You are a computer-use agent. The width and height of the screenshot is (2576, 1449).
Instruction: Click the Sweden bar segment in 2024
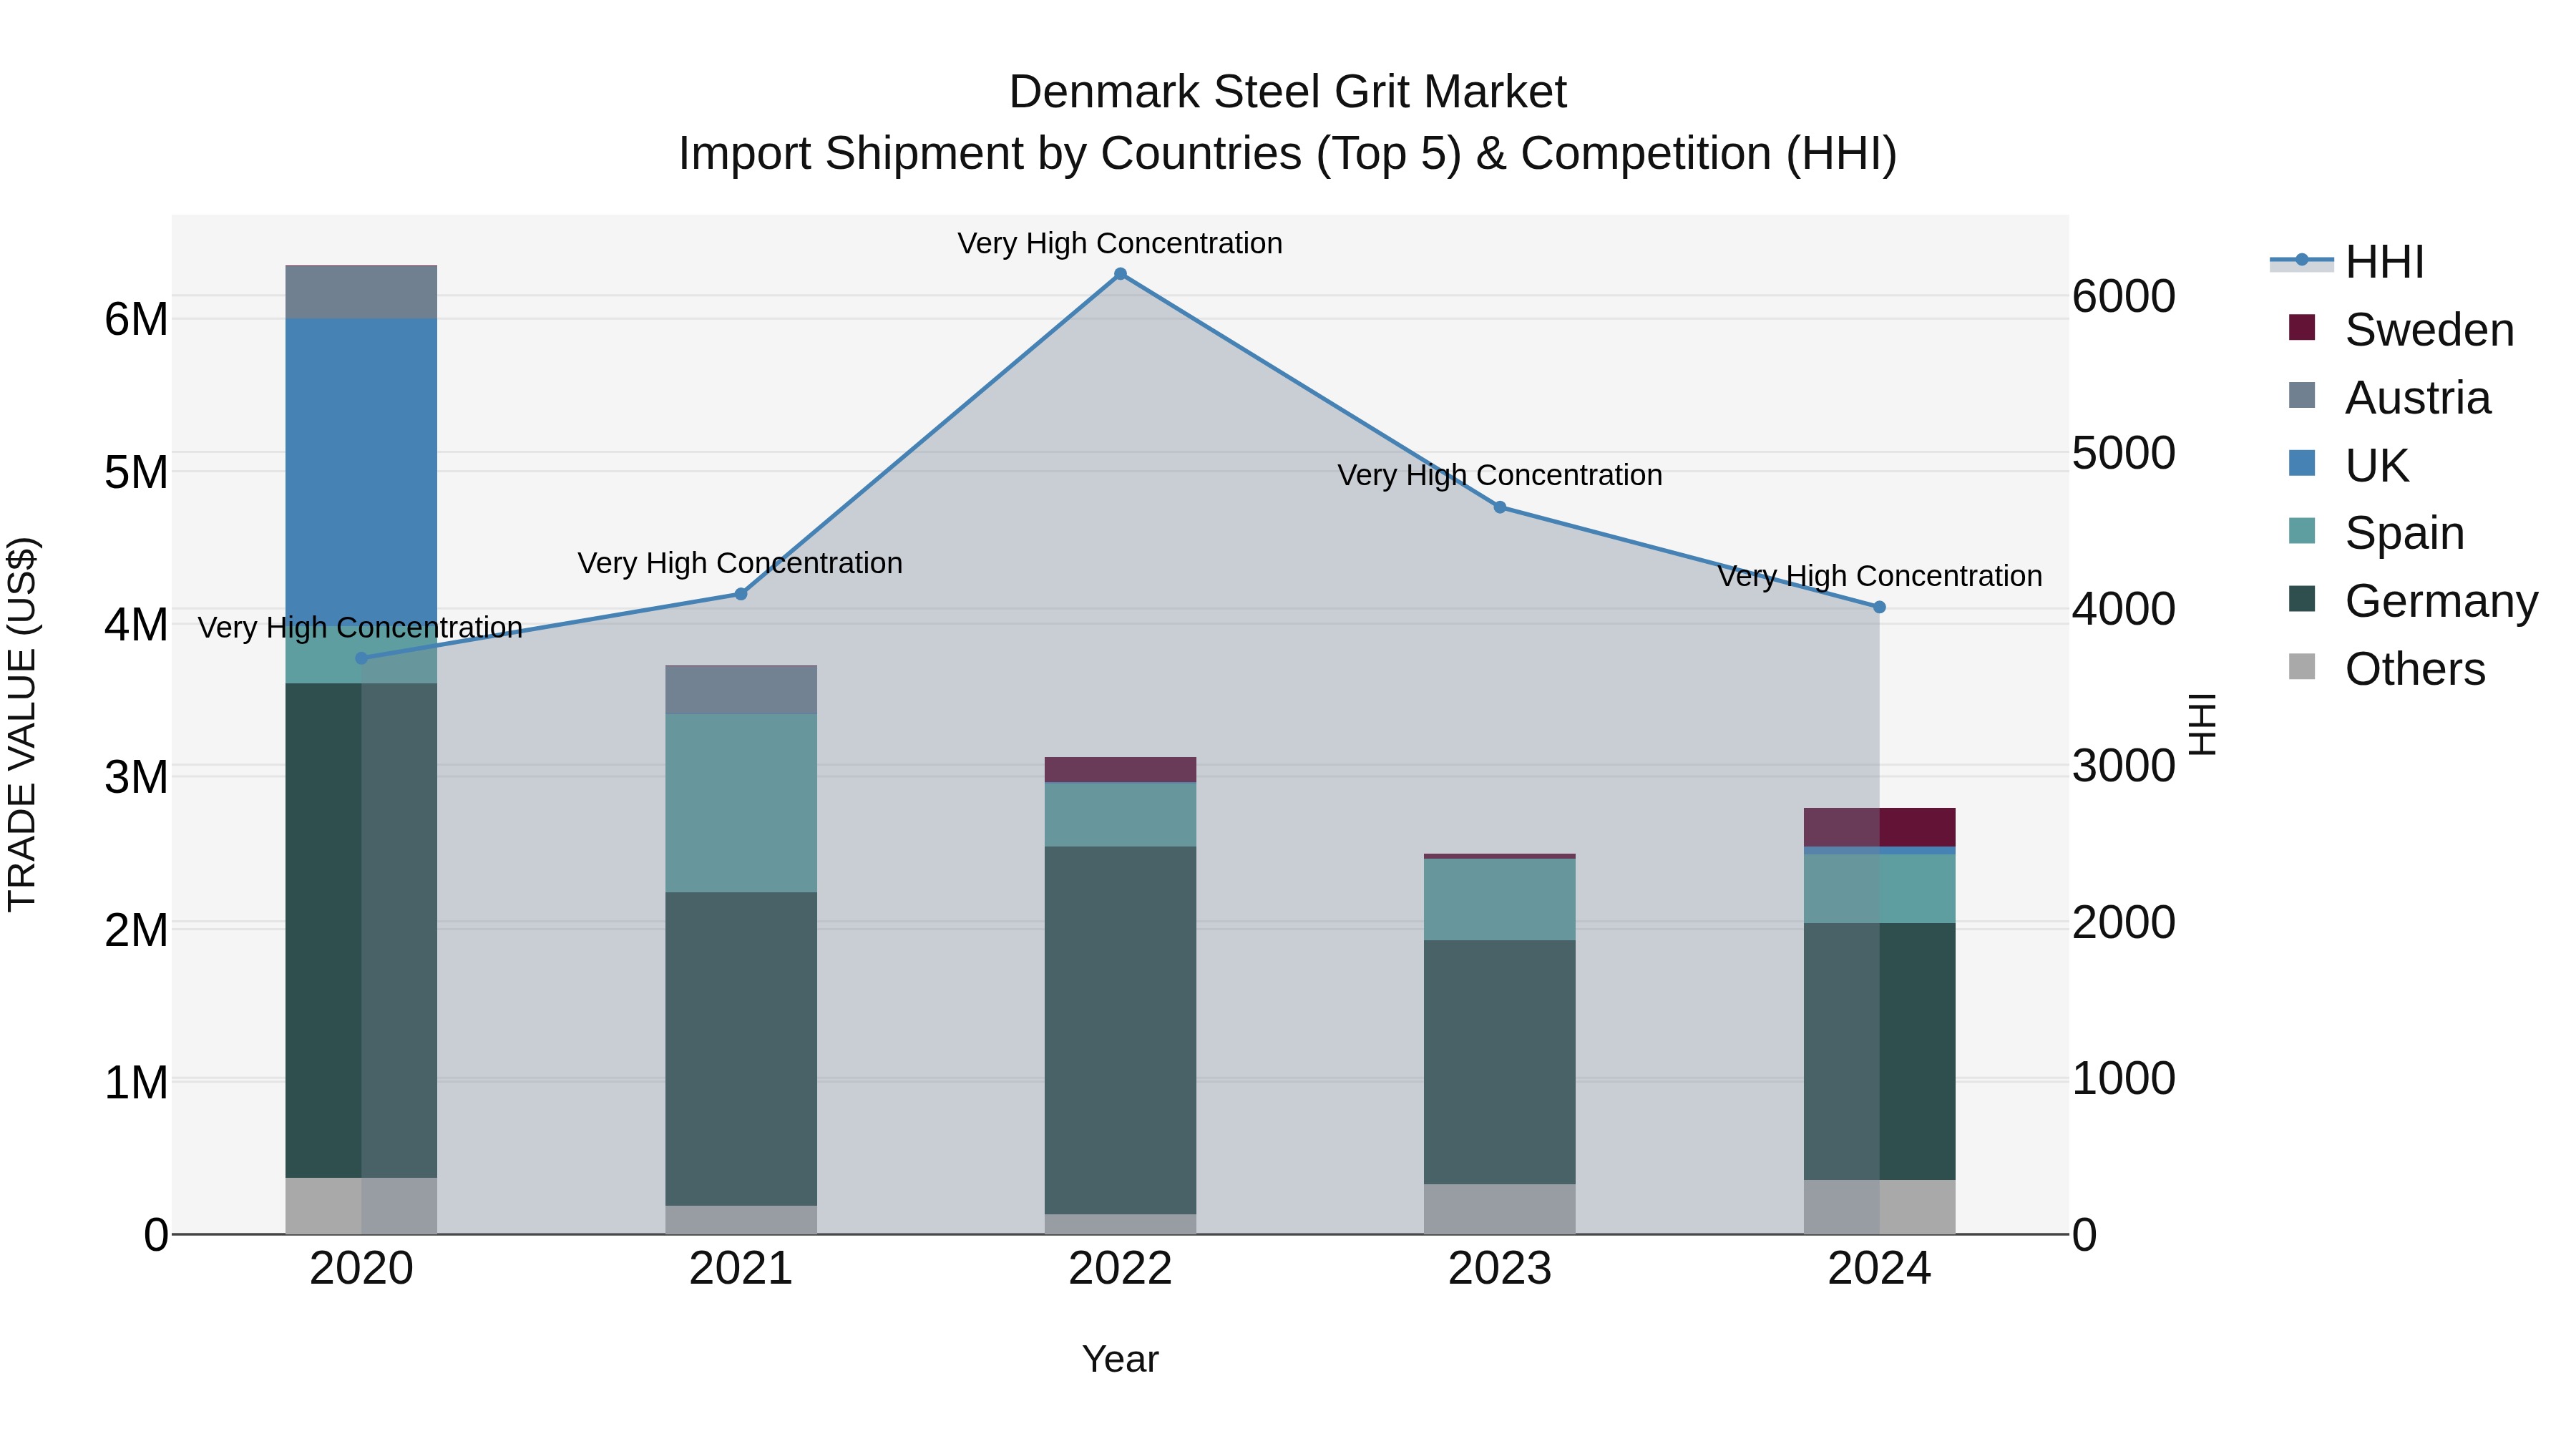tap(1879, 827)
